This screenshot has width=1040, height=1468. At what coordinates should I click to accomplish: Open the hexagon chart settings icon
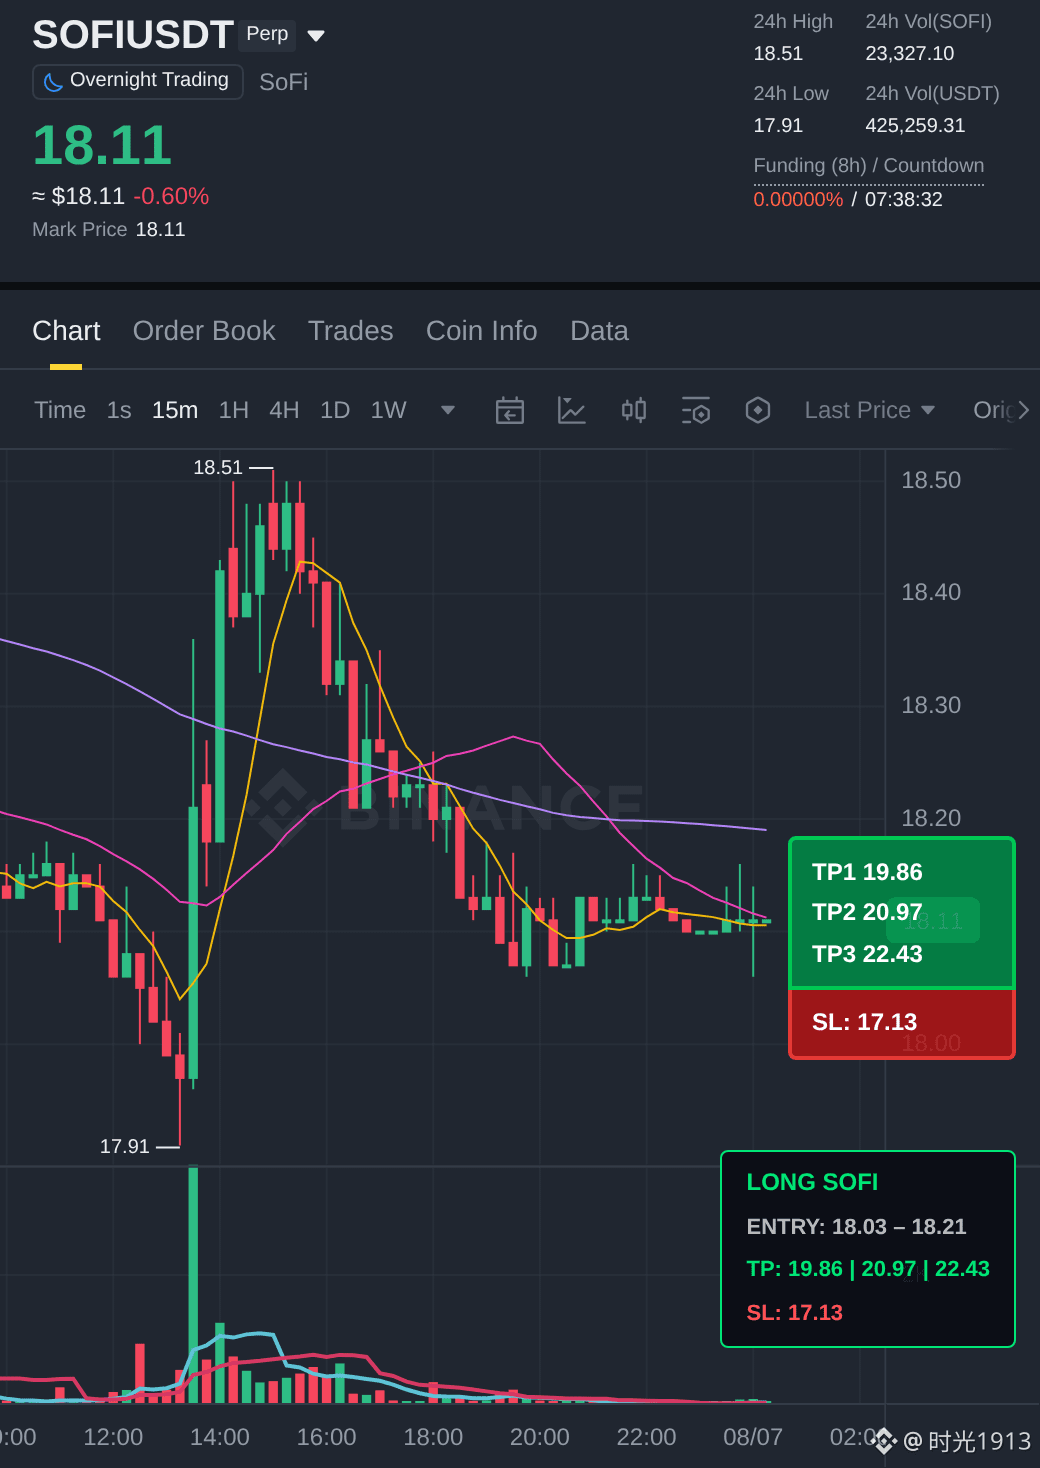[758, 410]
